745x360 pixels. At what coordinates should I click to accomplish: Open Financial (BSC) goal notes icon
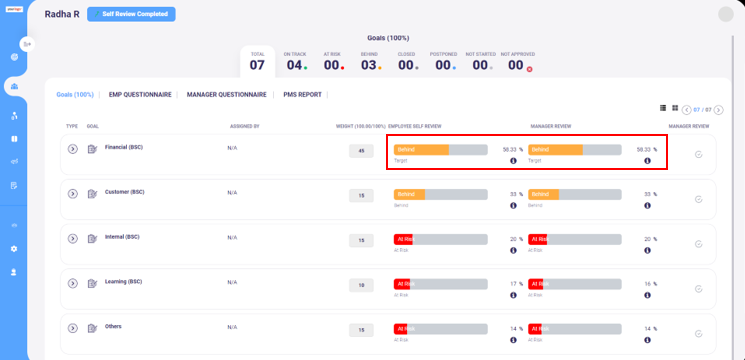point(93,149)
